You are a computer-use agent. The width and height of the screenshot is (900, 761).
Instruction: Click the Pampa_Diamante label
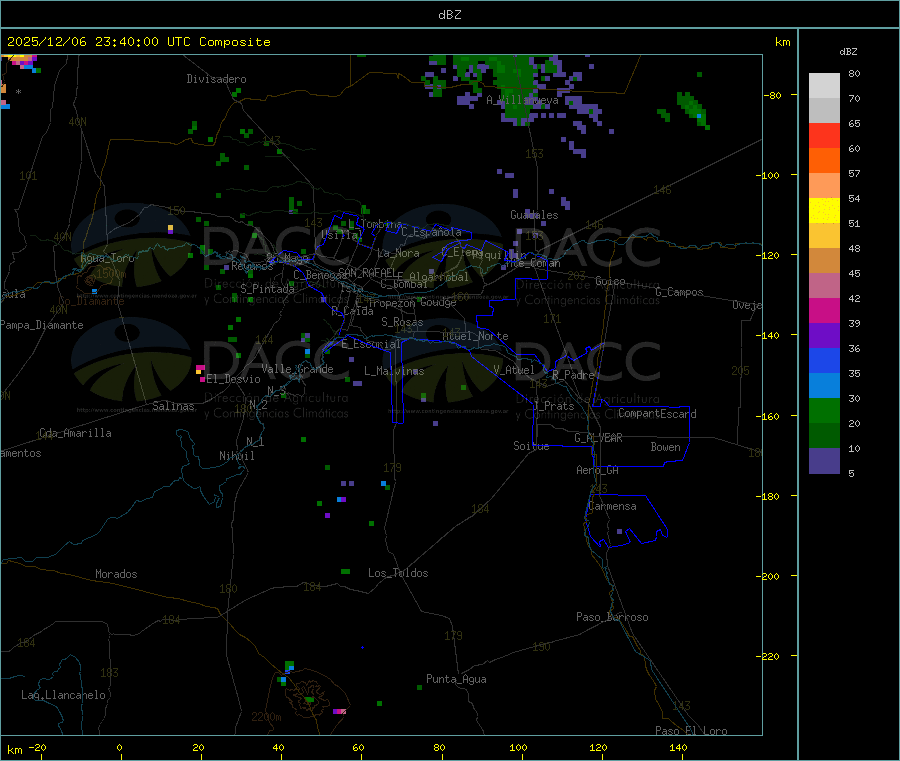pyautogui.click(x=41, y=325)
